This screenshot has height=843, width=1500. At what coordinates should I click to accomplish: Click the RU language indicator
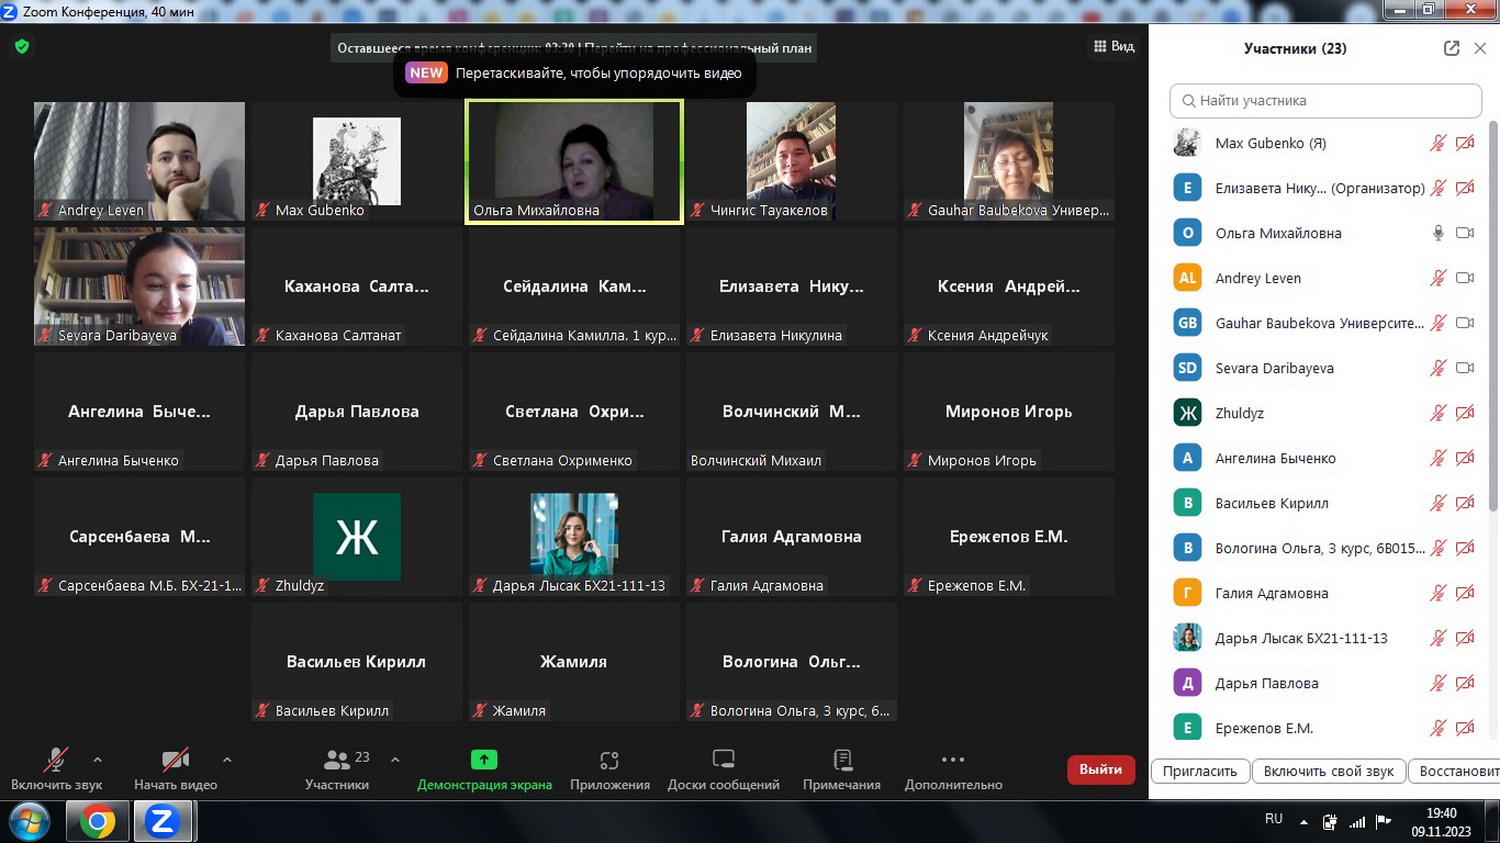[1273, 819]
